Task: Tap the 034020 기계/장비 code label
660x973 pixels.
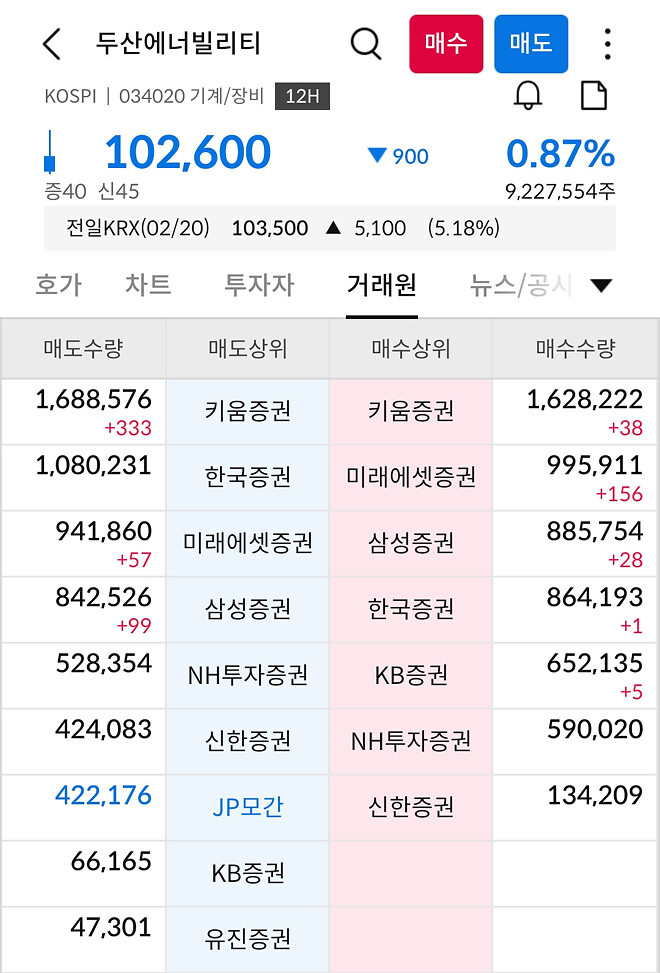Action: [192, 97]
